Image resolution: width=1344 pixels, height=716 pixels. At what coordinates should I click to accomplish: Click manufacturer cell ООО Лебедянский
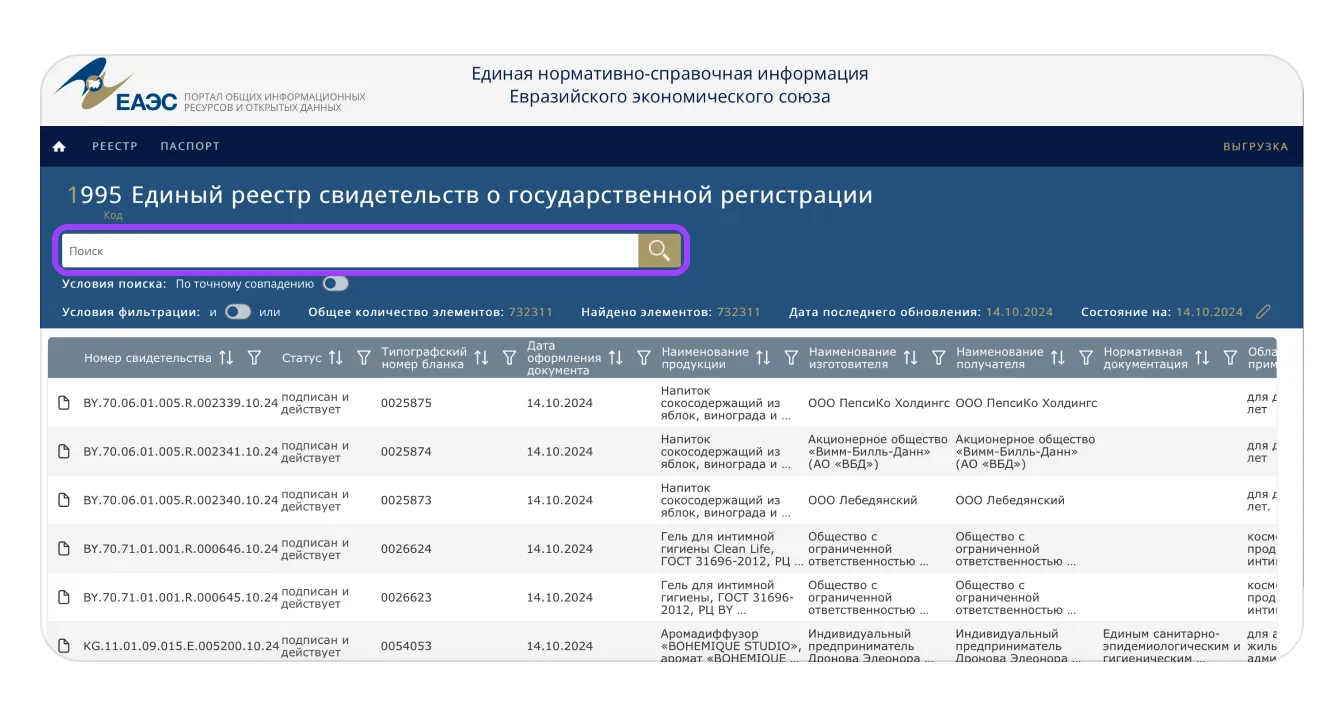862,500
